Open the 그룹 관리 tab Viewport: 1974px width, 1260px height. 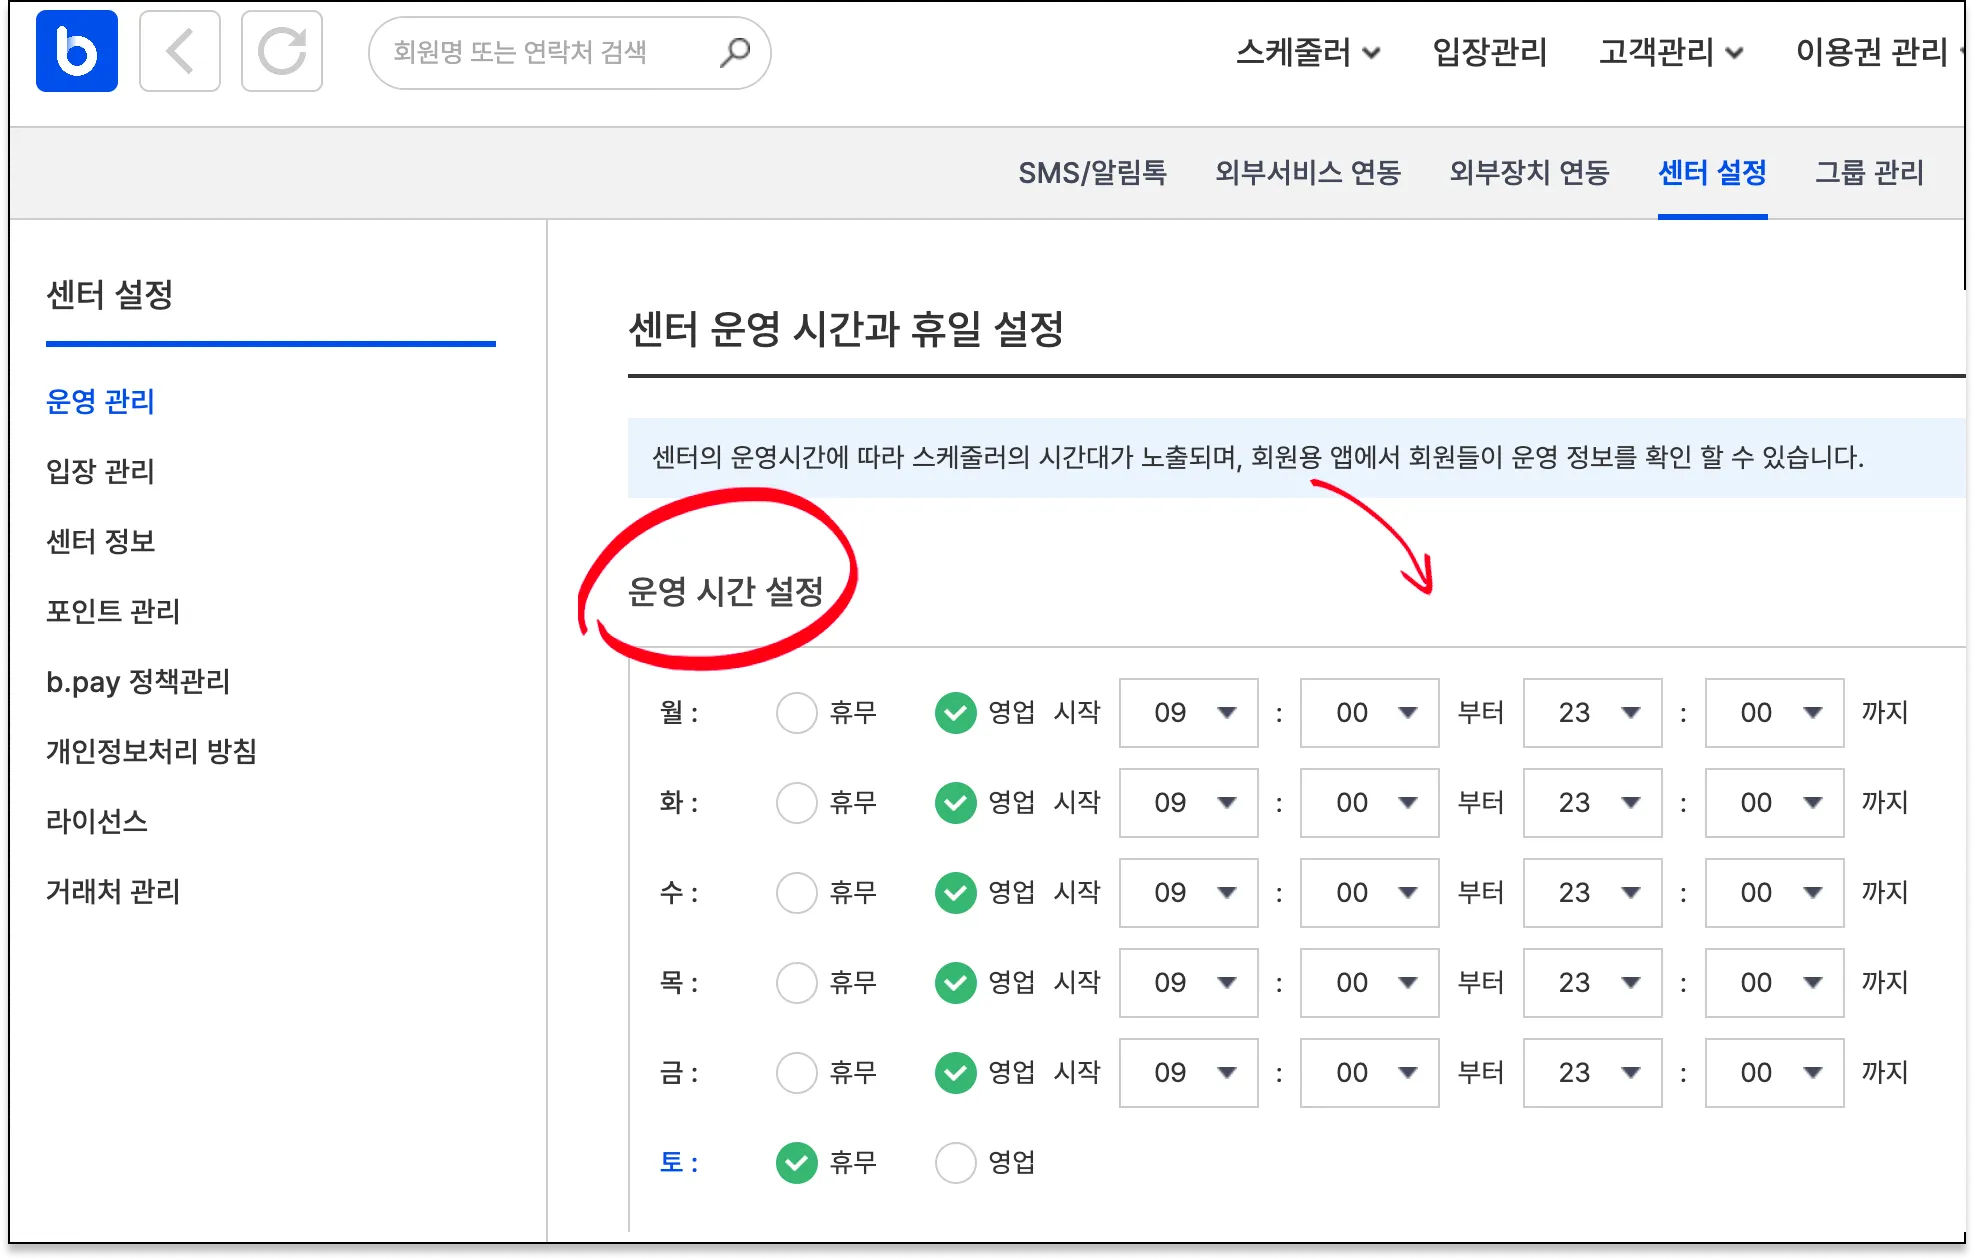[x=1869, y=173]
